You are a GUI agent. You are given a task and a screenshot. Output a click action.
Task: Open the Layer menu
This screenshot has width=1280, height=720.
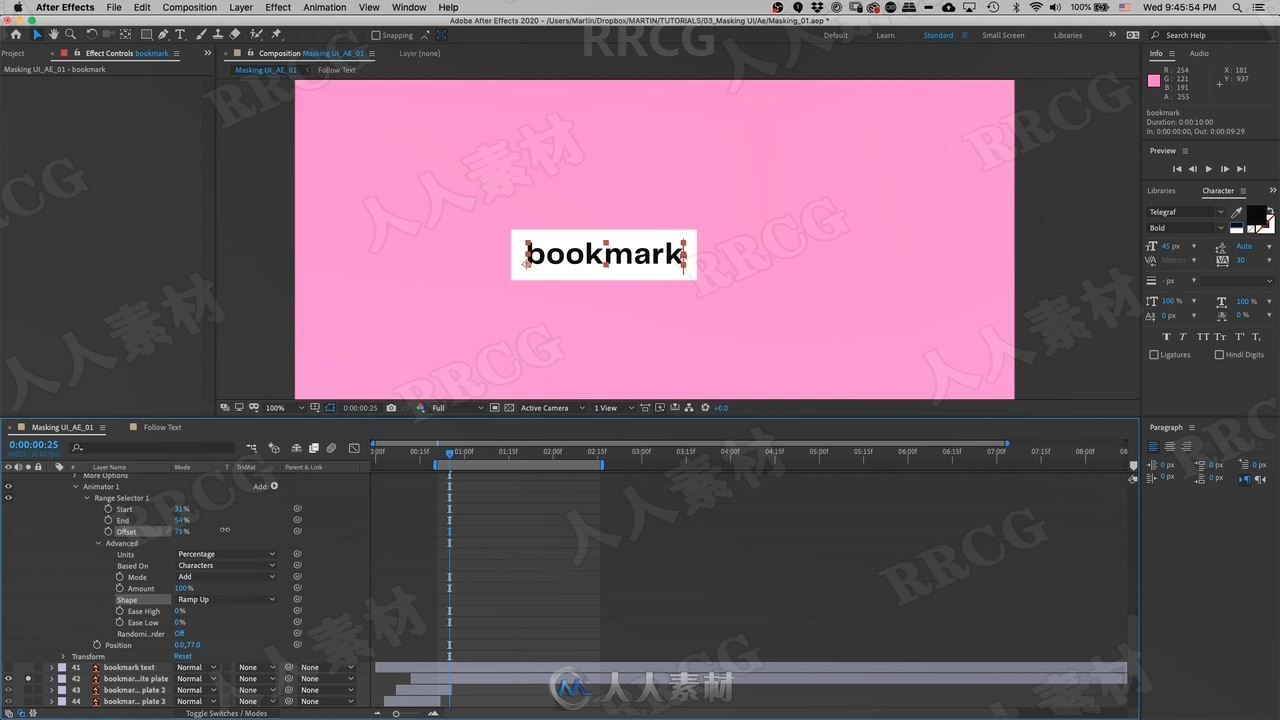click(x=241, y=7)
